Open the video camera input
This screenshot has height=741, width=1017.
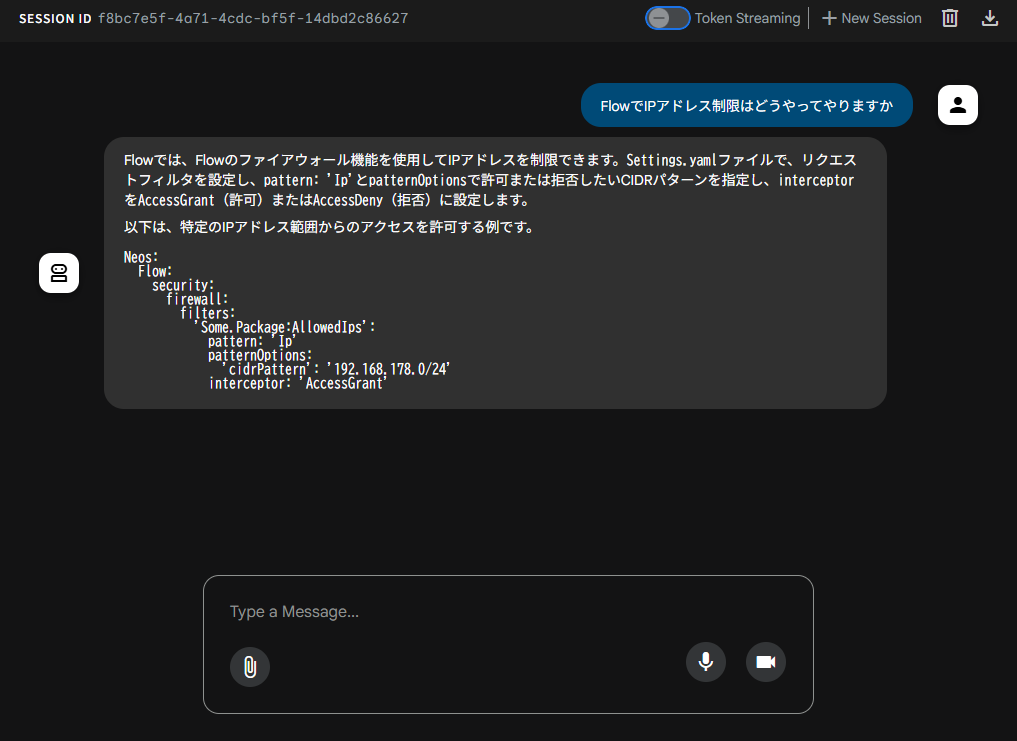(x=766, y=662)
